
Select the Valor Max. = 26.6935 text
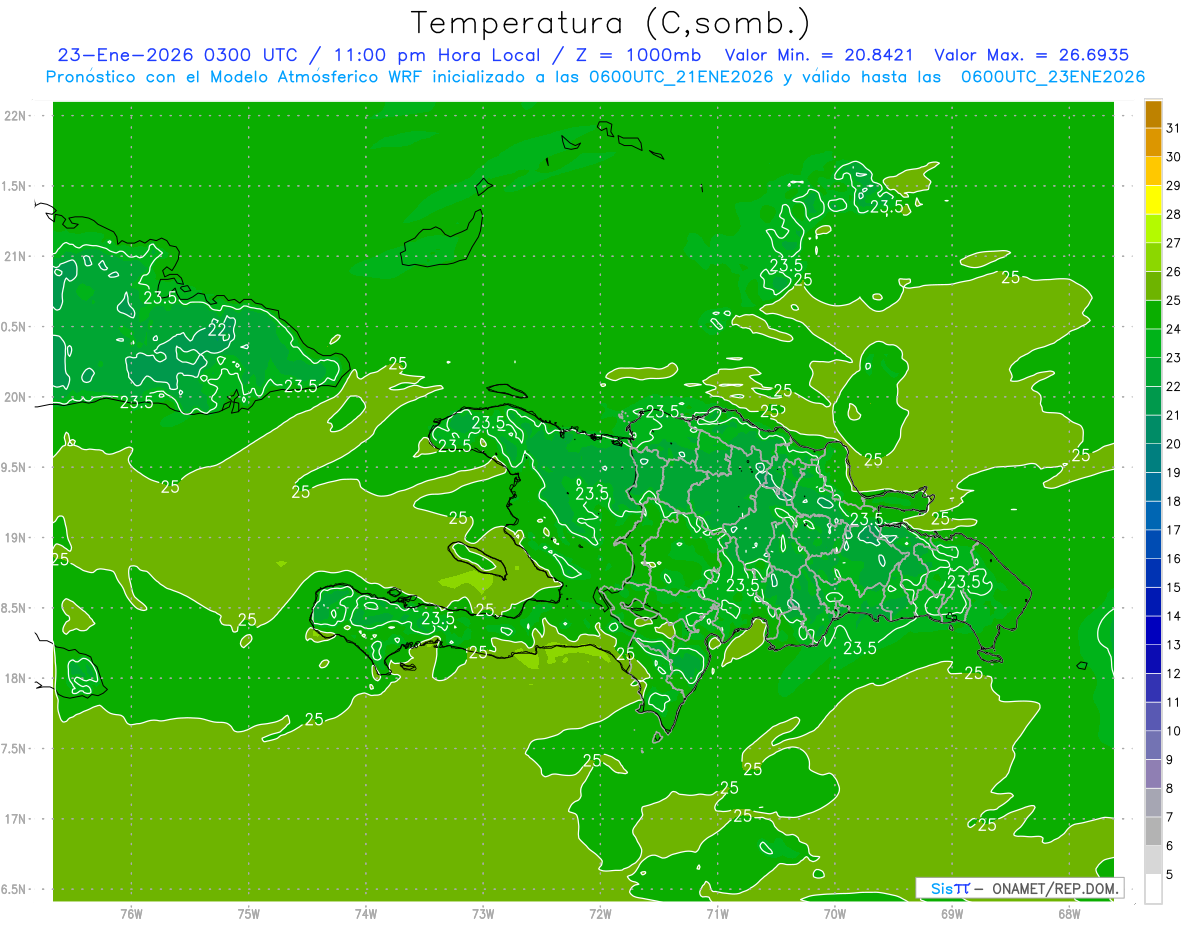(x=1032, y=55)
